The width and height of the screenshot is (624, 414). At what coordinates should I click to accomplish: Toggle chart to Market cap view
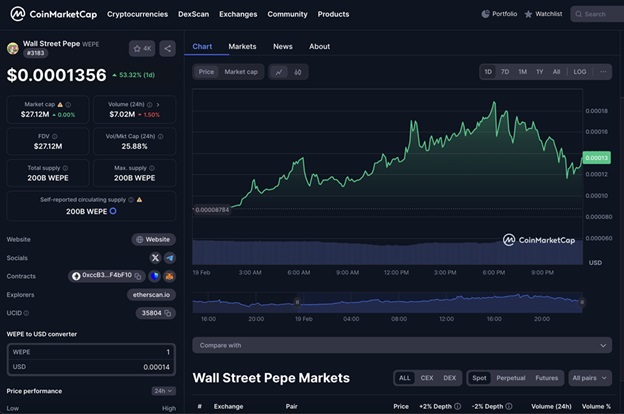(x=240, y=72)
